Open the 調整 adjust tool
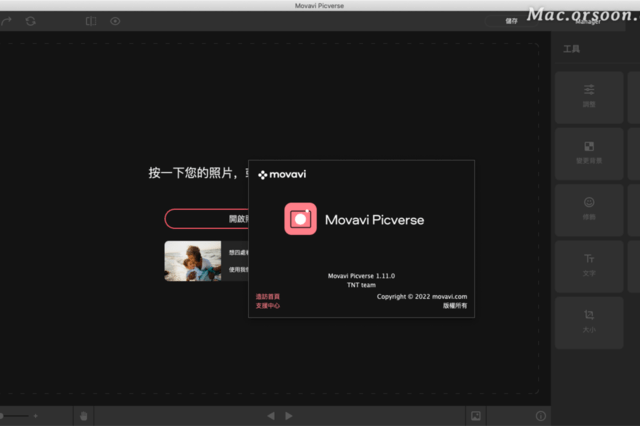The width and height of the screenshot is (640, 426). [x=589, y=97]
